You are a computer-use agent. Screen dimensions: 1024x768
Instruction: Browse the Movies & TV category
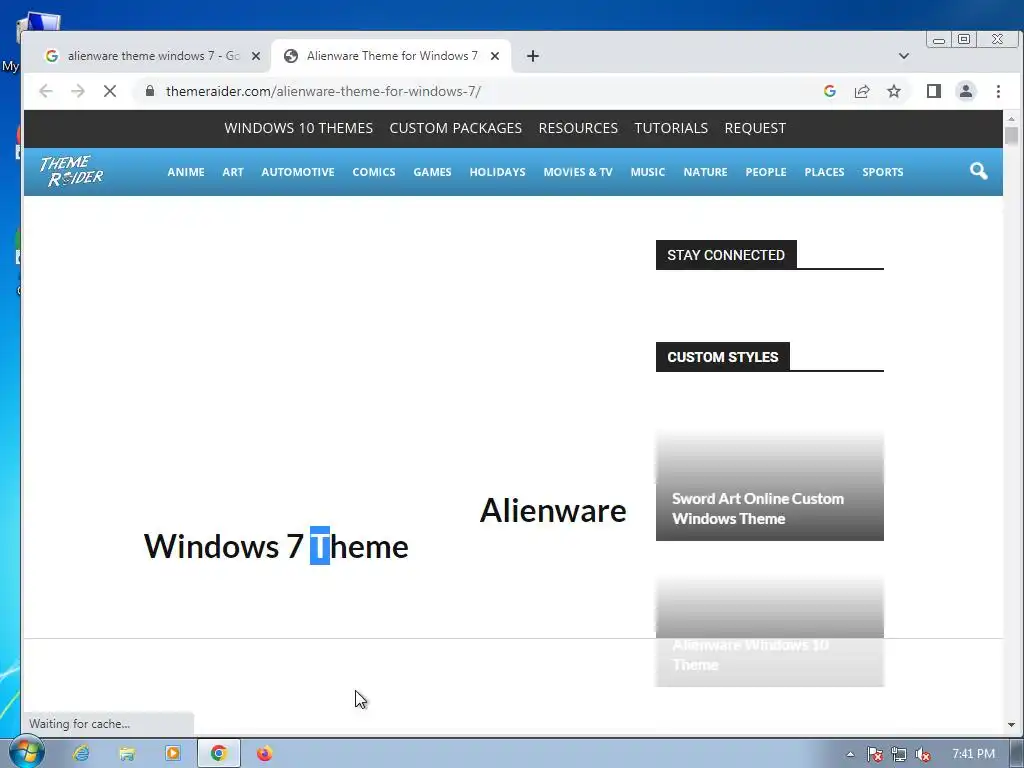(578, 172)
